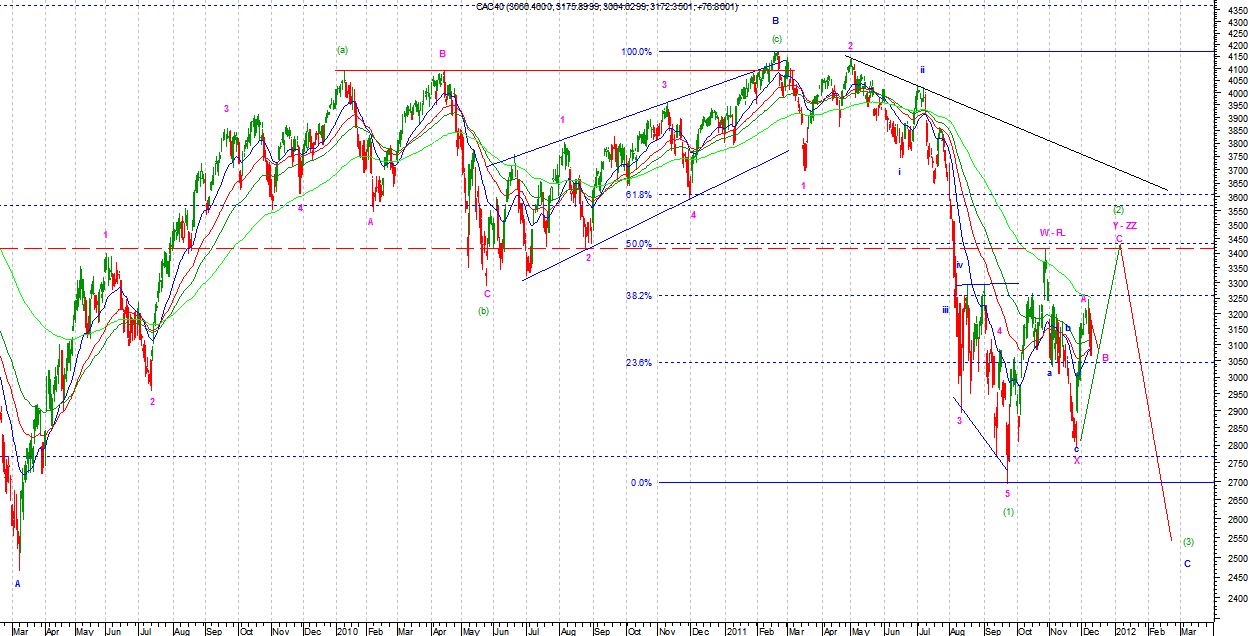Select the 100.0% Fibonacci level label

coord(637,52)
